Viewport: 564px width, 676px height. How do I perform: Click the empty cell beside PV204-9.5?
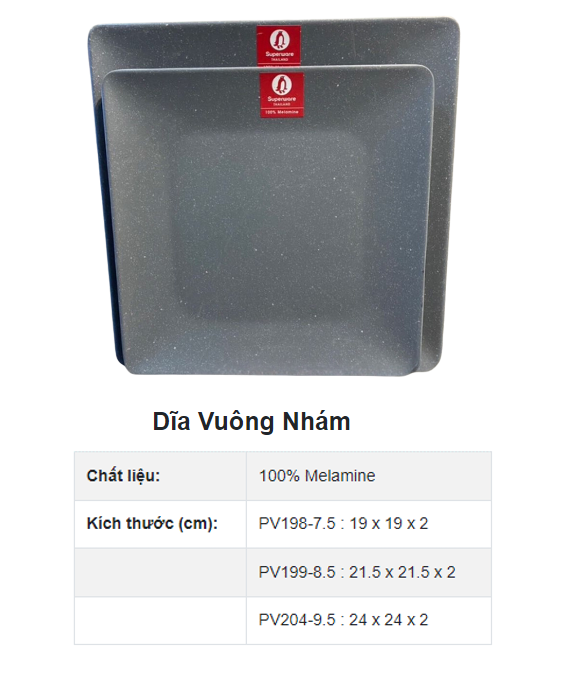tap(160, 620)
